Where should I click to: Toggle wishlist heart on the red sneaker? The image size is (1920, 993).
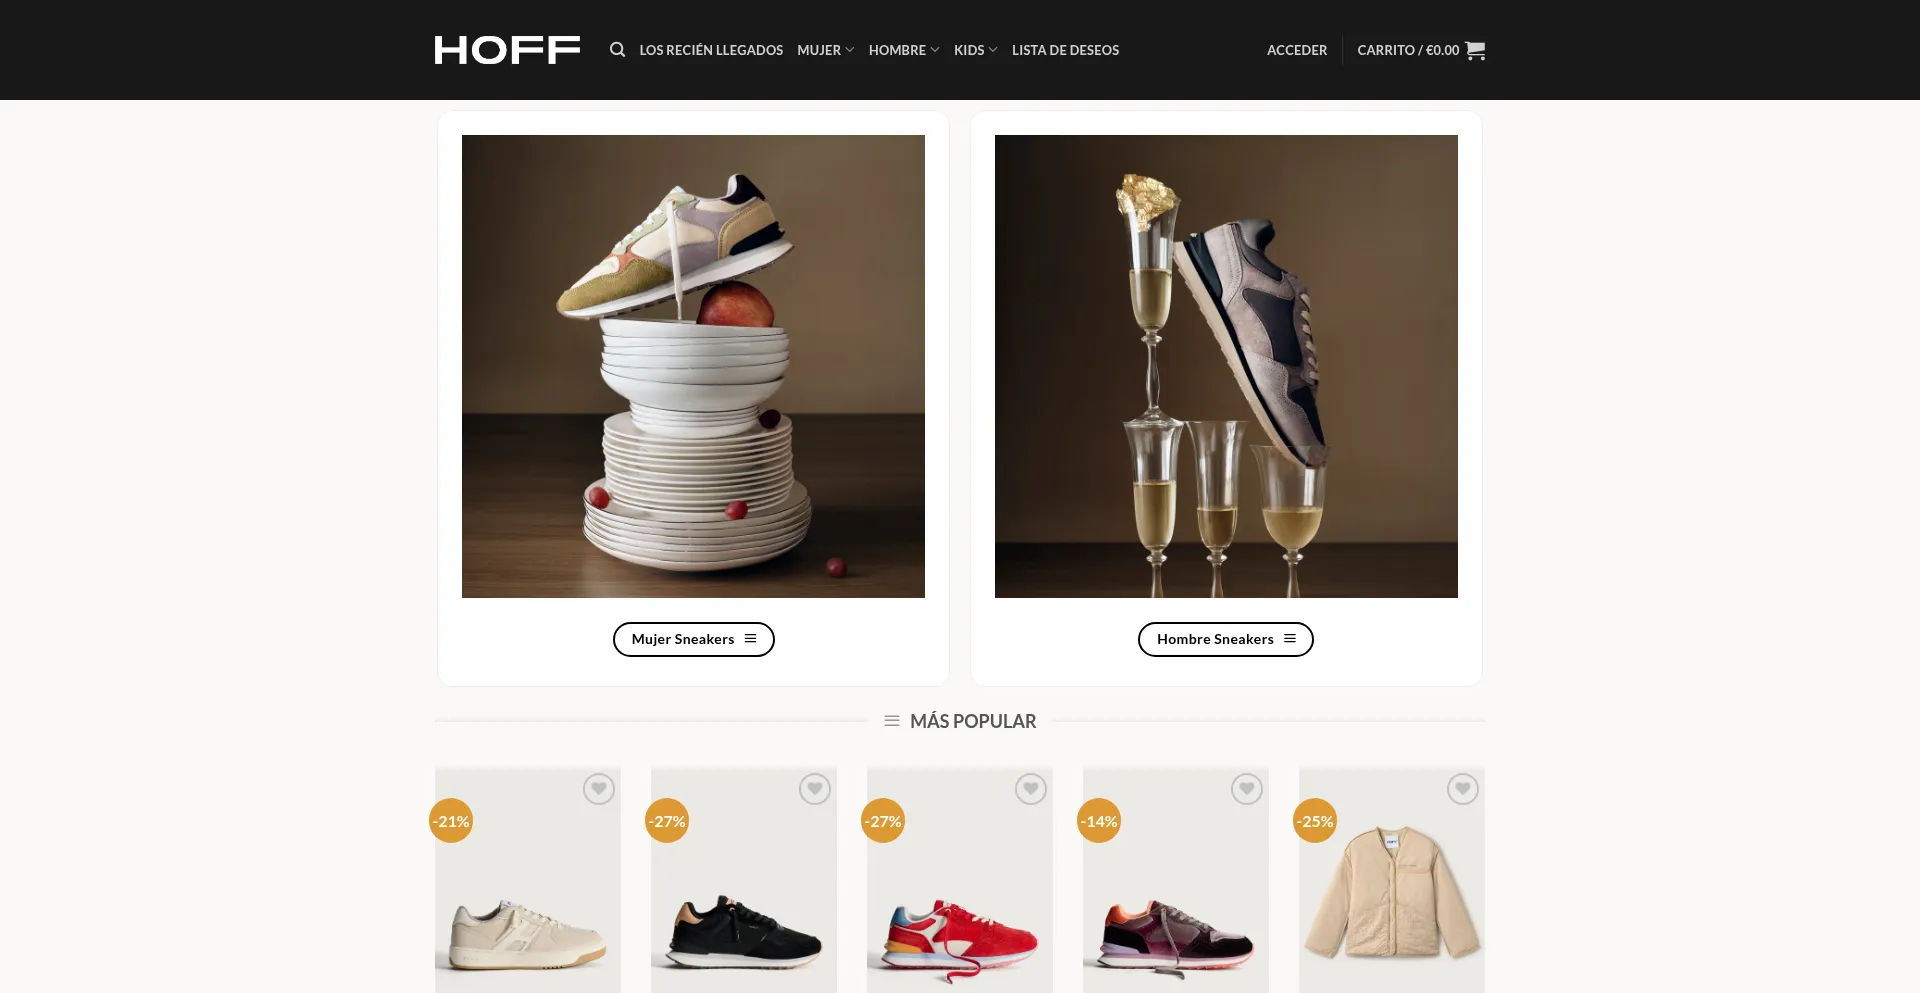pos(1031,789)
